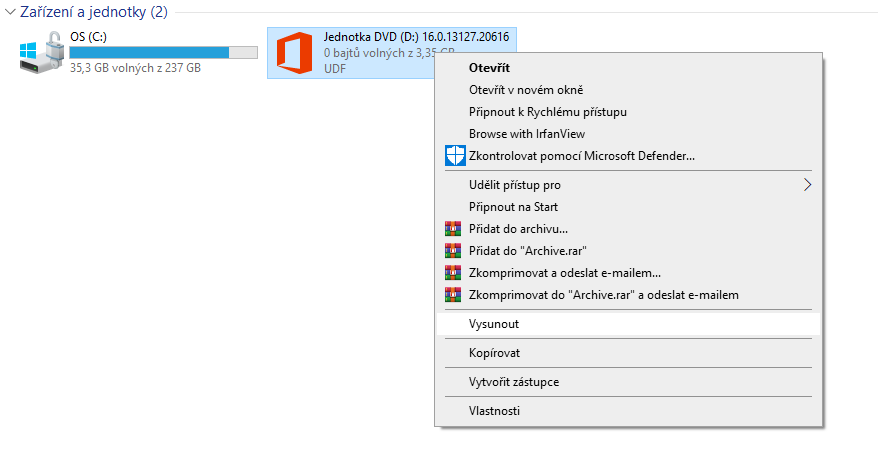Click WinRAR icon beside Přidat do "Archive.rar"
Viewport: 878px width, 457px height.
(x=453, y=250)
